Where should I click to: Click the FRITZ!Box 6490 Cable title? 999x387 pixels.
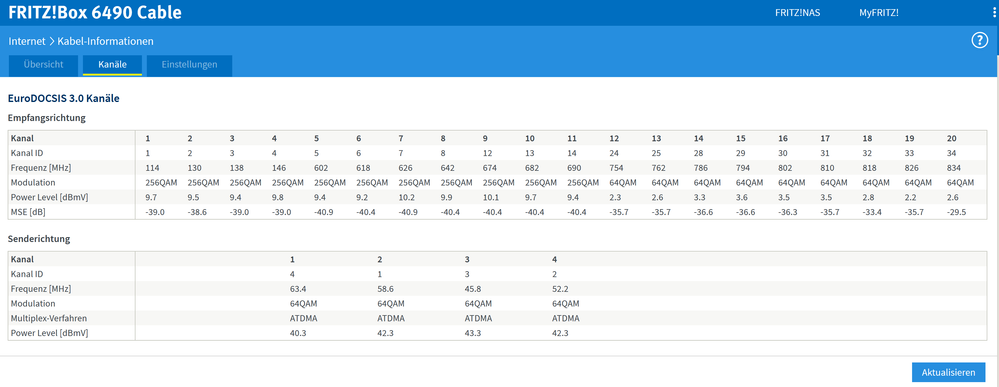pos(95,12)
